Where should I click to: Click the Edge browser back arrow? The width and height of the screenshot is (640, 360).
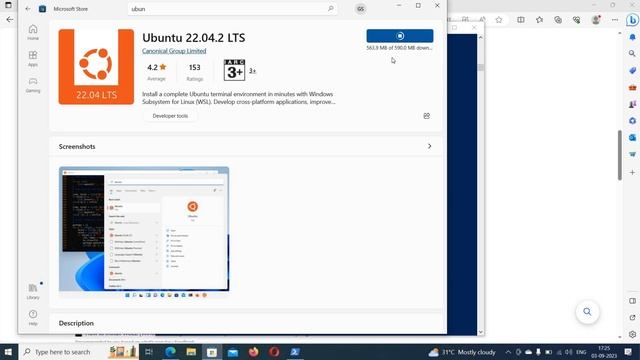(10, 20)
